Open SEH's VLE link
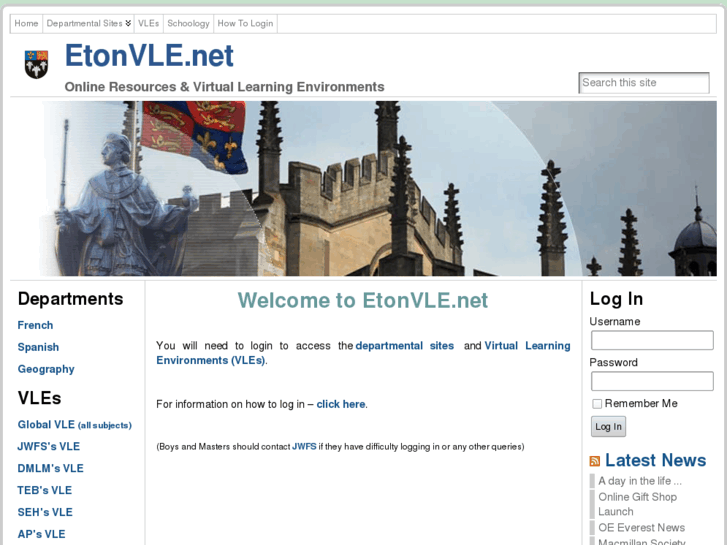Viewport: 727px width, 545px height. 45,513
